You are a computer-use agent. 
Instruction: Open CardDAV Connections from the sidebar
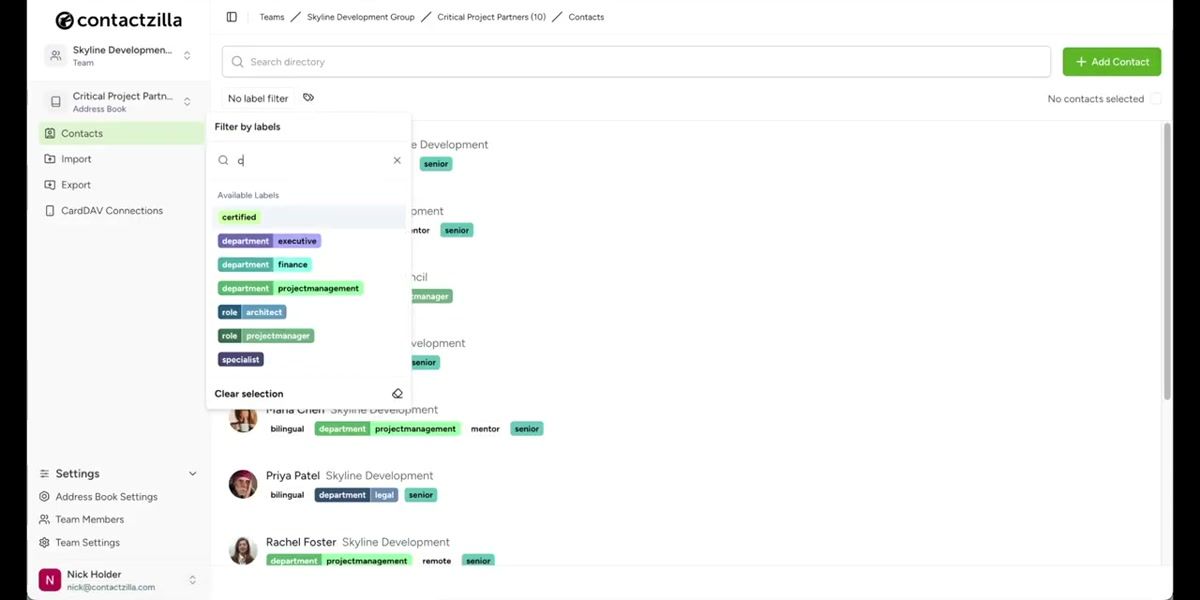click(x=50, y=210)
